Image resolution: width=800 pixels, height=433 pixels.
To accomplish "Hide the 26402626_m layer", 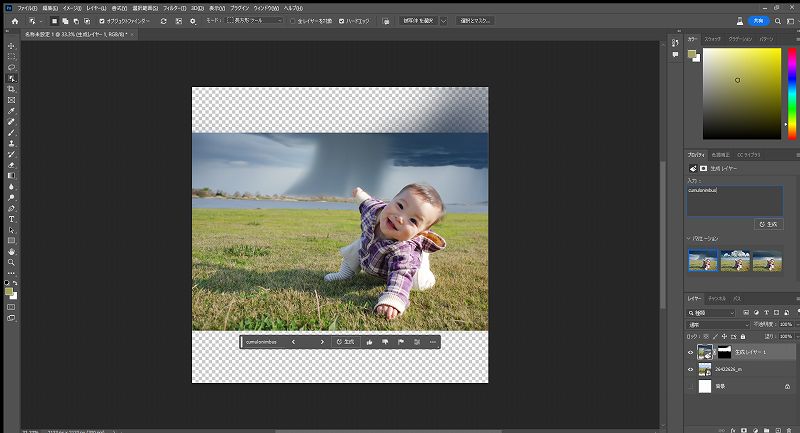I will coord(690,369).
